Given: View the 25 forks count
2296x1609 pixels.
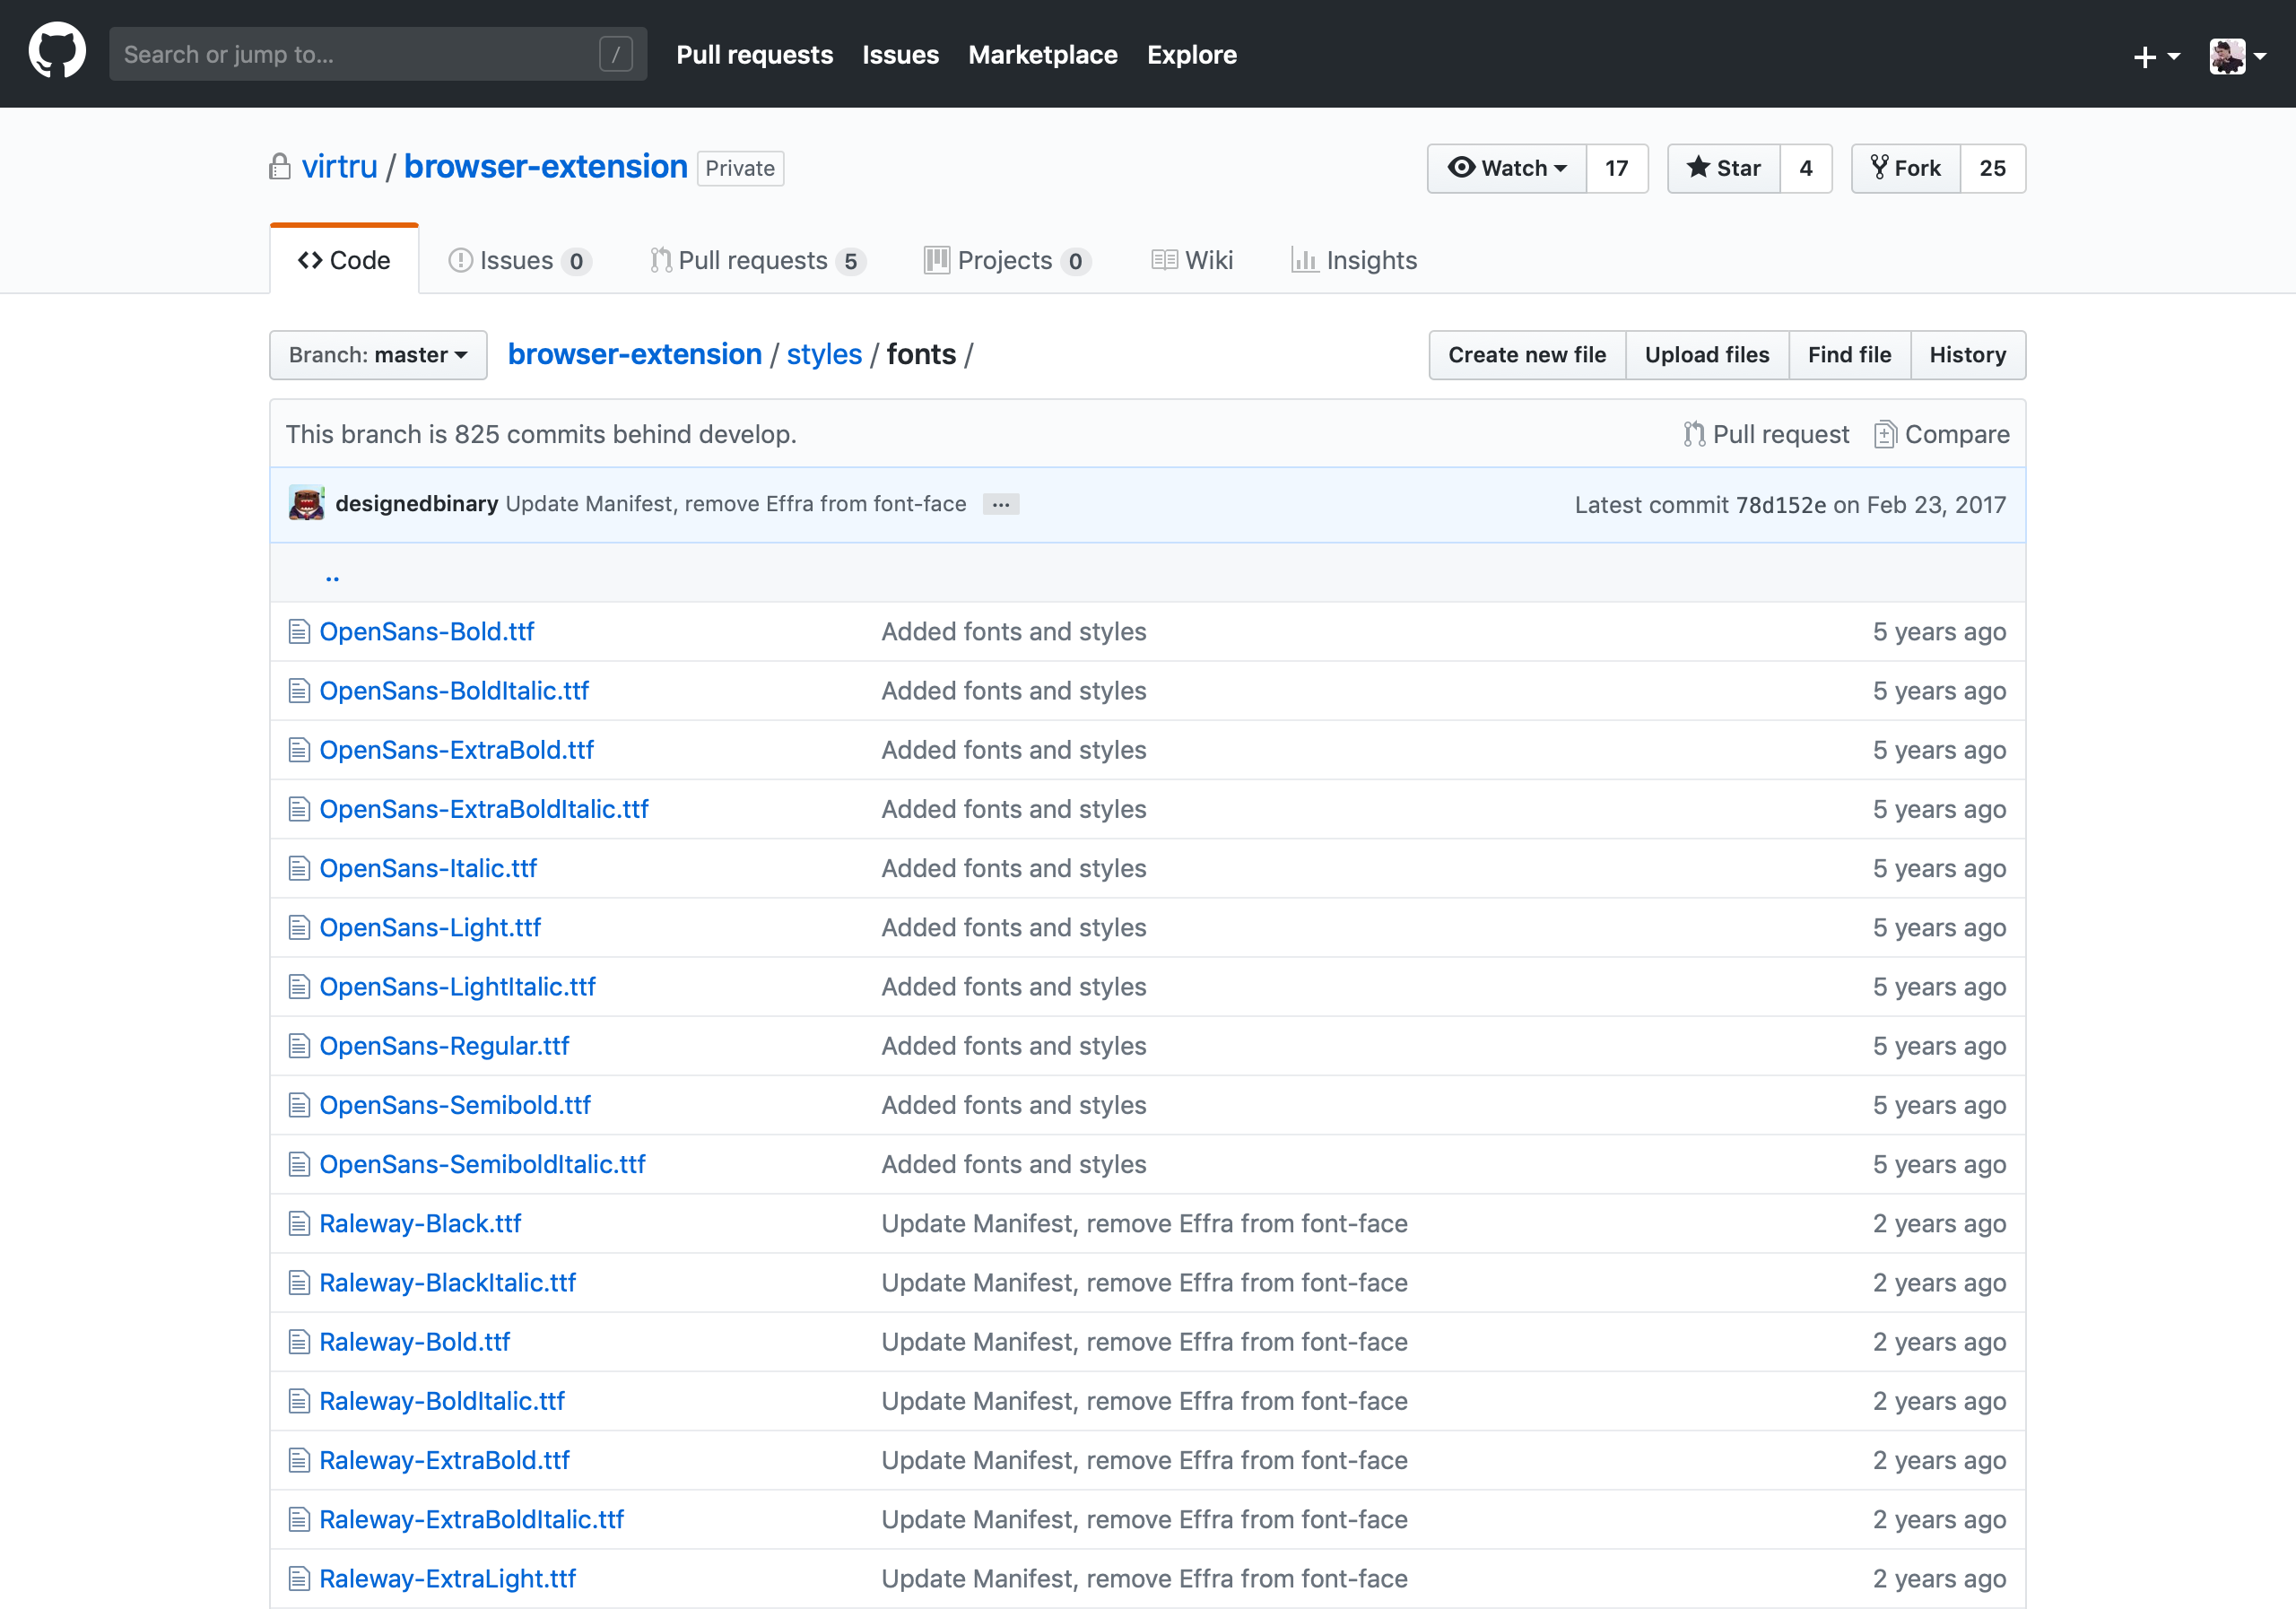Looking at the screenshot, I should coord(1993,168).
